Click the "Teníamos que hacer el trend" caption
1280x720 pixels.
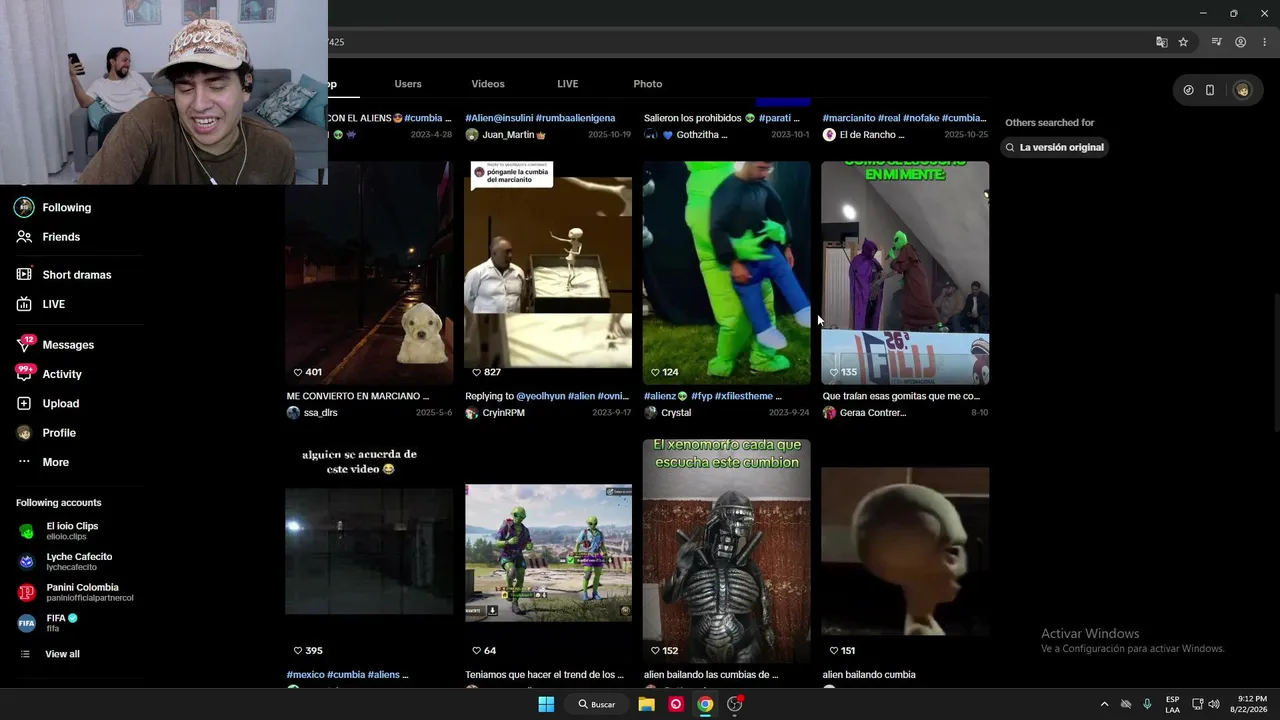click(544, 675)
